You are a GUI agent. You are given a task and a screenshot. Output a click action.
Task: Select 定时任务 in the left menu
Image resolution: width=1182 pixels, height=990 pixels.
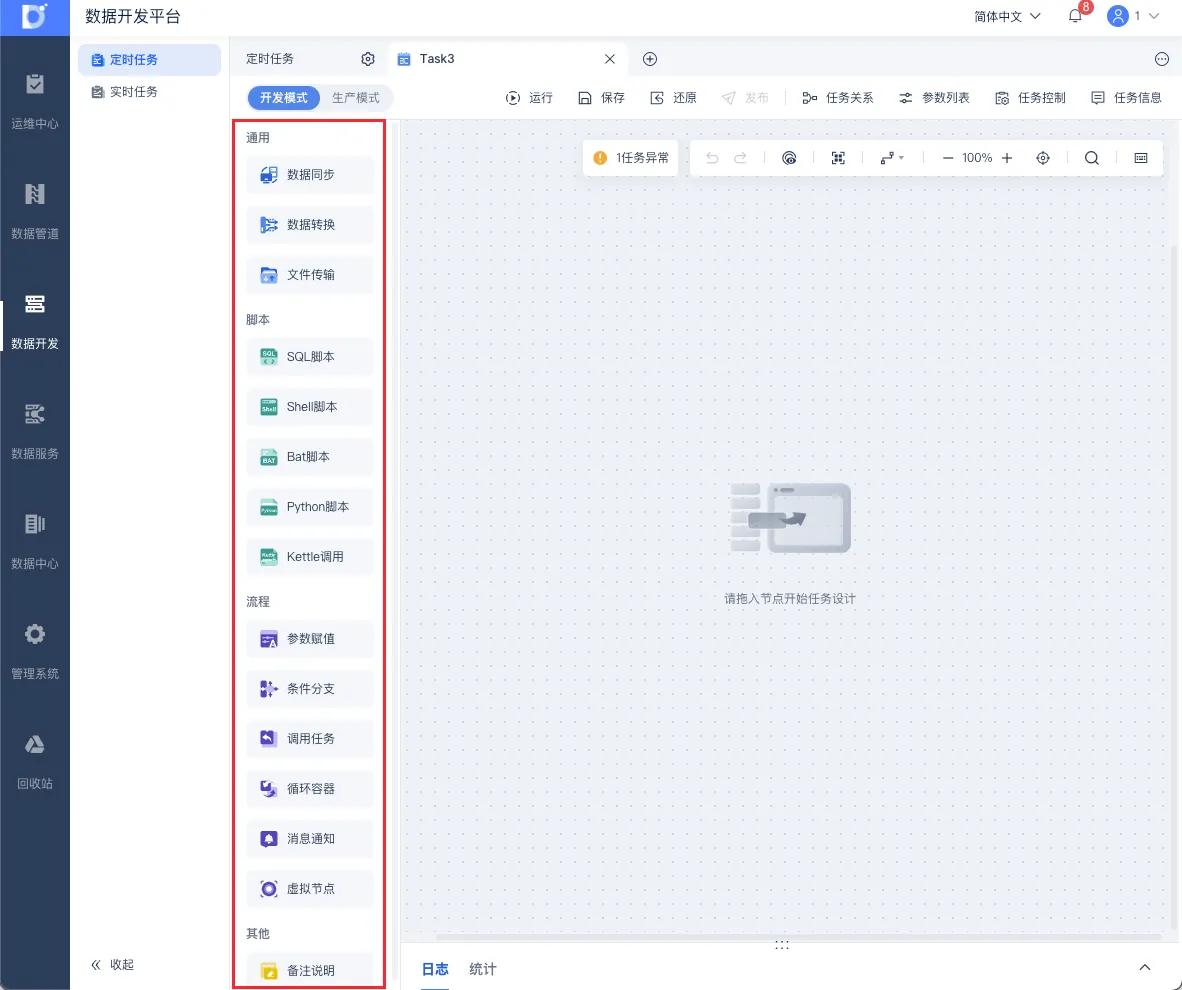coord(149,60)
